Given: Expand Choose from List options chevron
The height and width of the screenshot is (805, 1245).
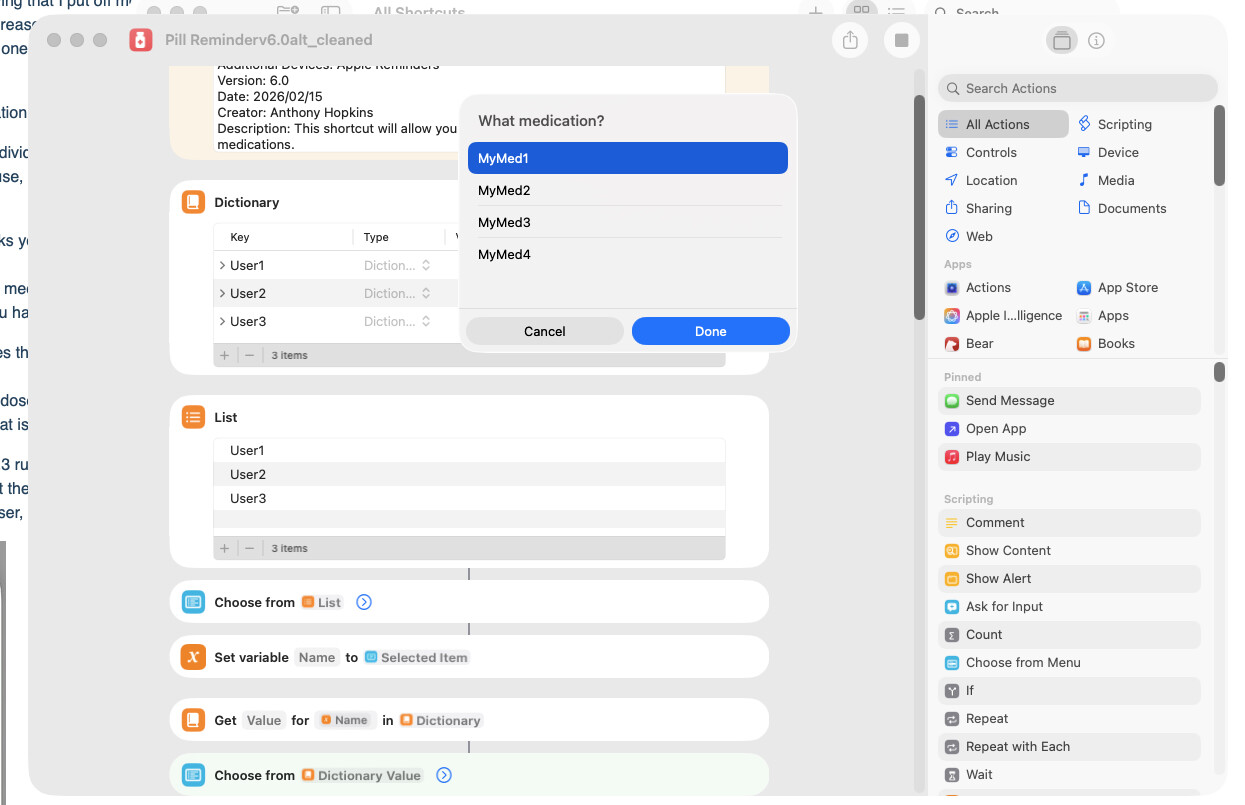Looking at the screenshot, I should click(x=364, y=603).
